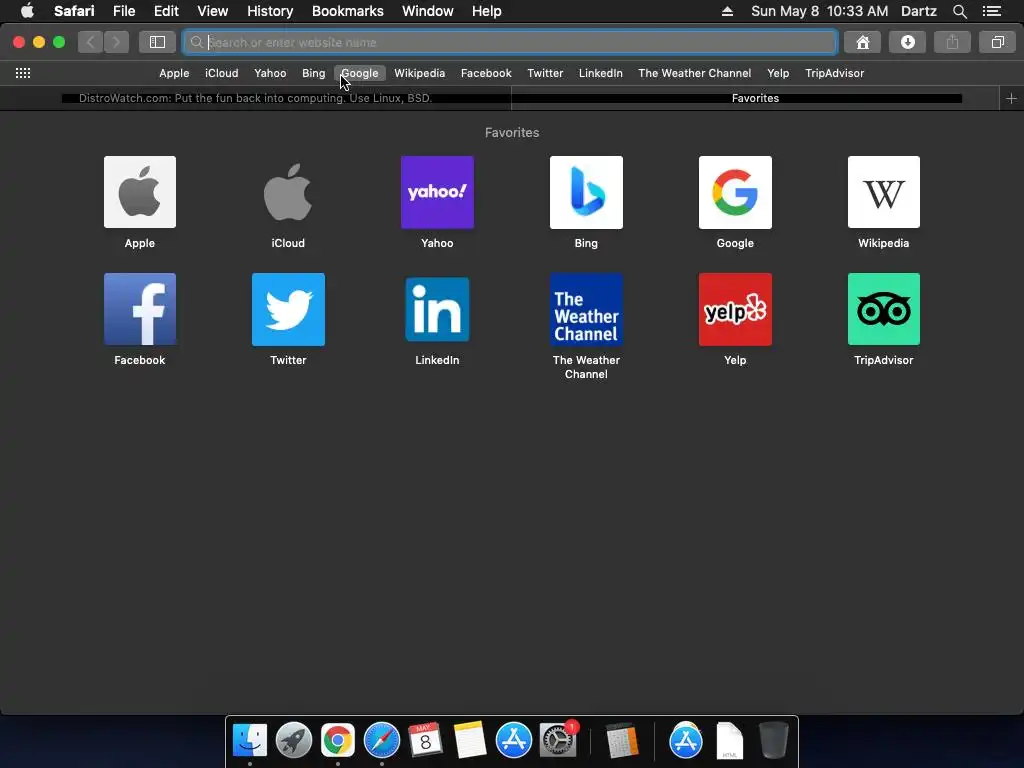The width and height of the screenshot is (1024, 768).
Task: Open the Wikipedia favorite tile
Action: pos(884,192)
